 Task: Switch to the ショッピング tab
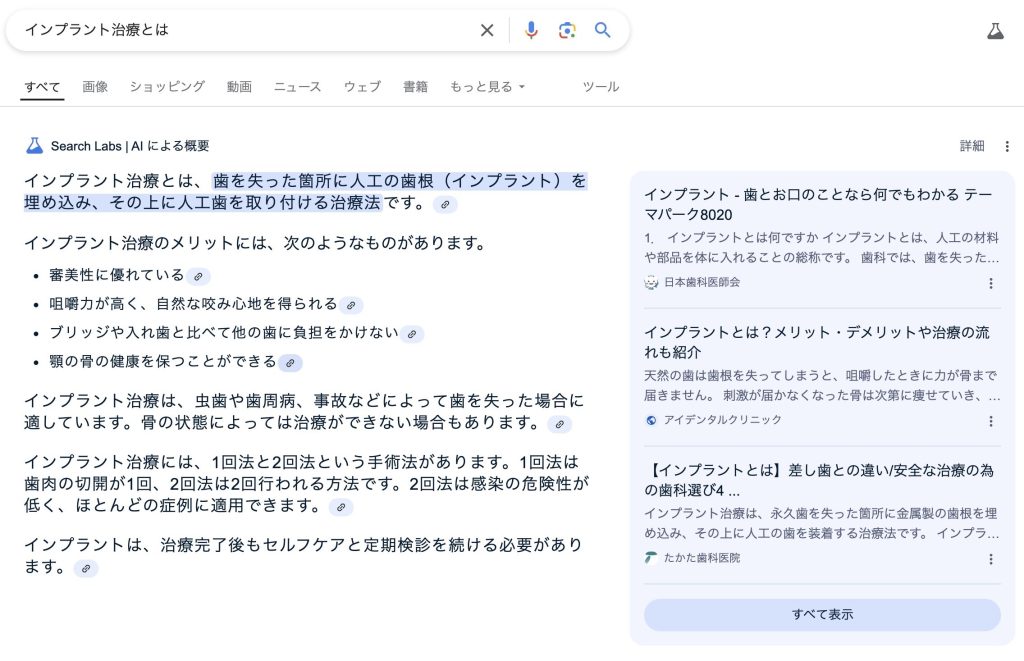pos(167,87)
